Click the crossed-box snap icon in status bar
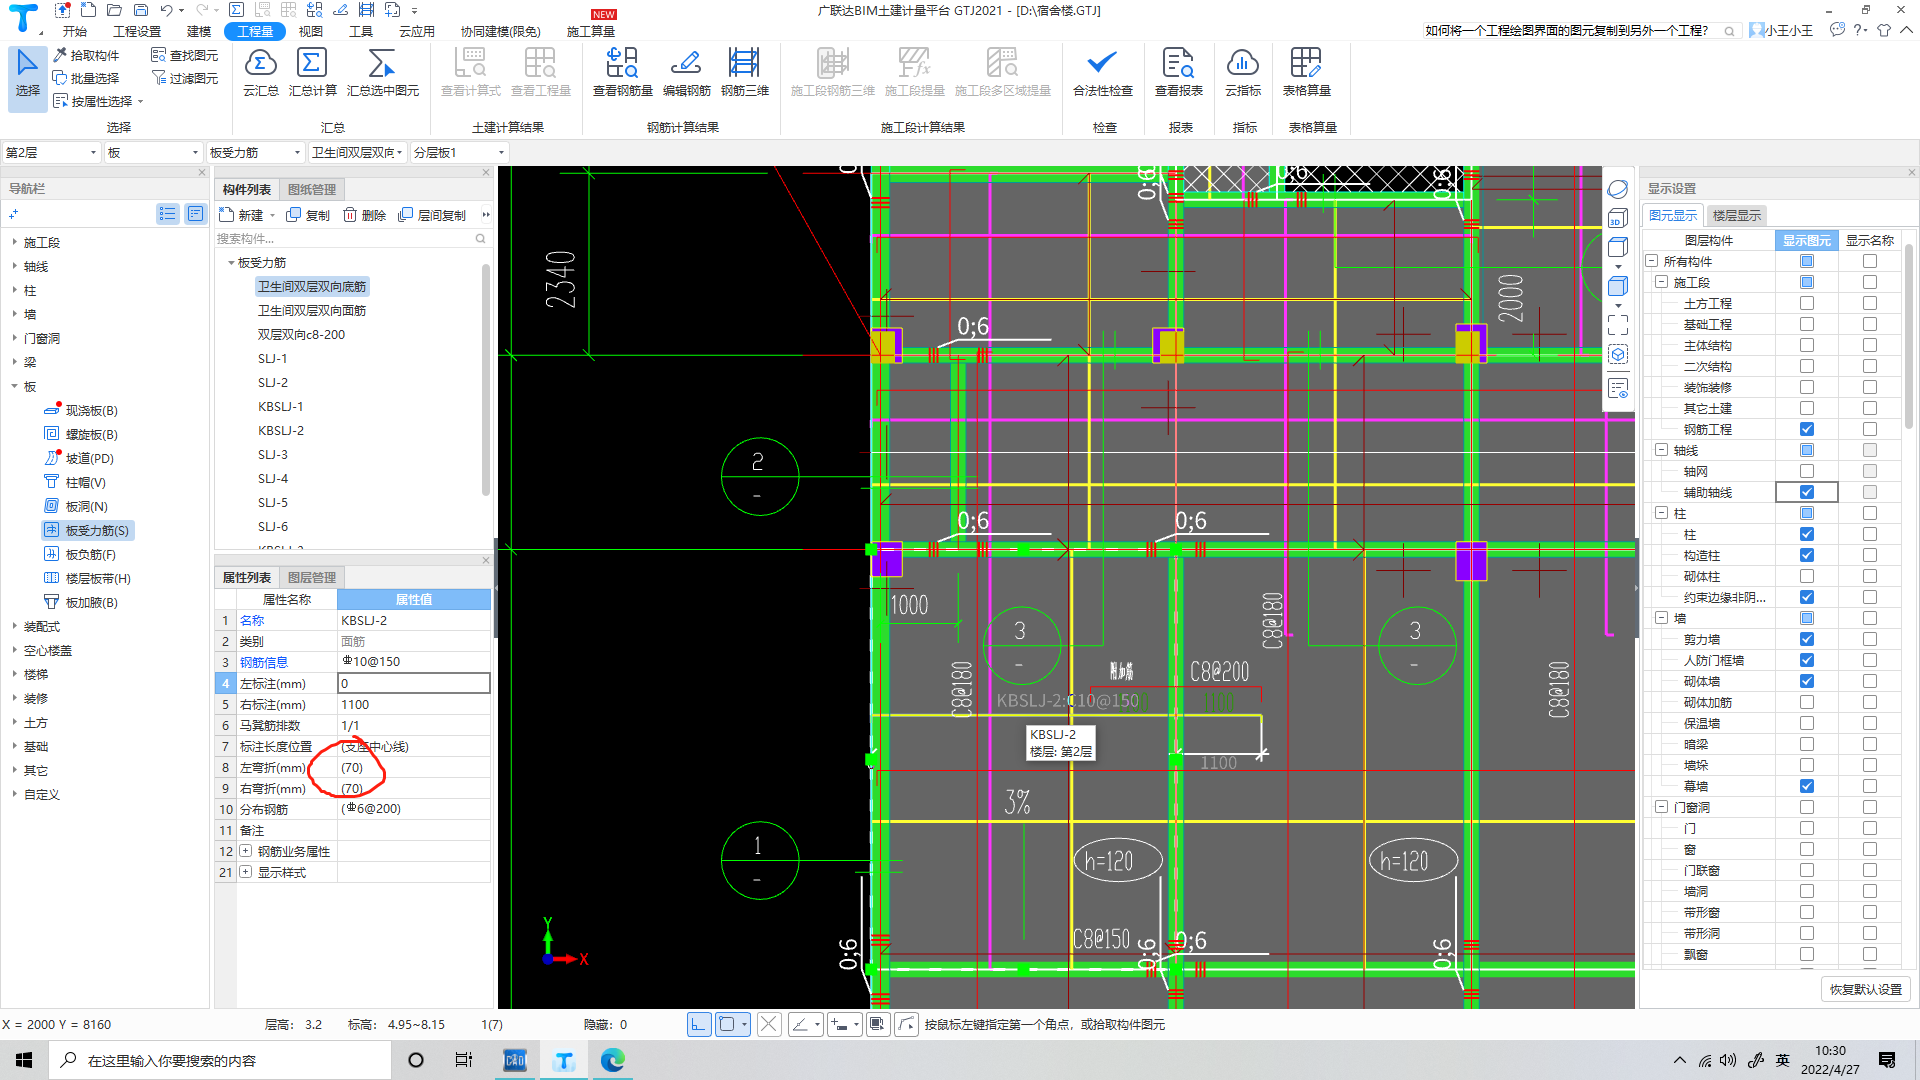Viewport: 1920px width, 1080px height. 768,1024
